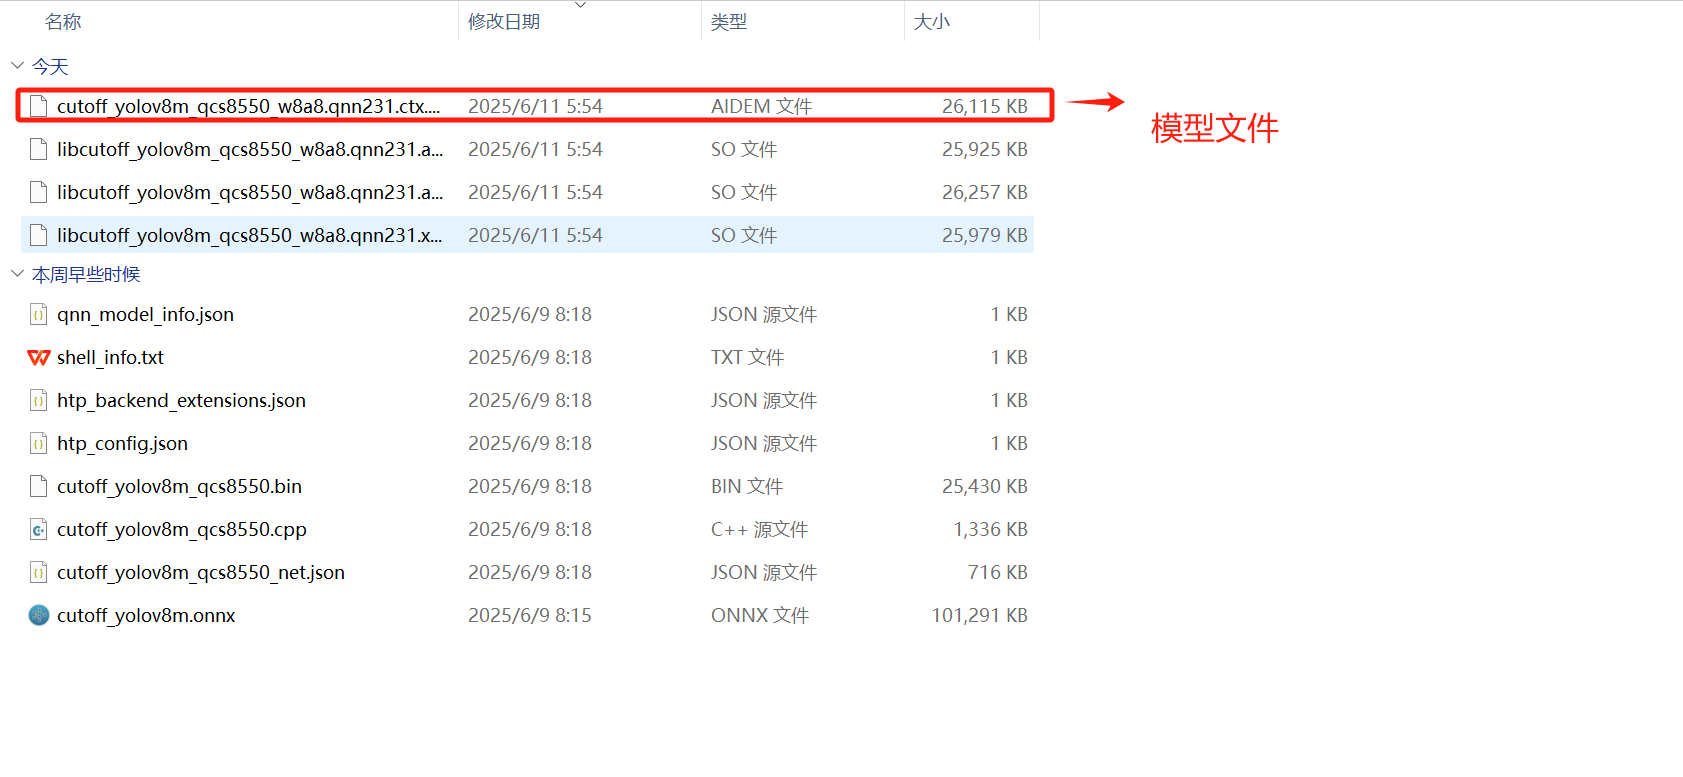Click the 25,979 KB size cell
1683x777 pixels.
[985, 235]
